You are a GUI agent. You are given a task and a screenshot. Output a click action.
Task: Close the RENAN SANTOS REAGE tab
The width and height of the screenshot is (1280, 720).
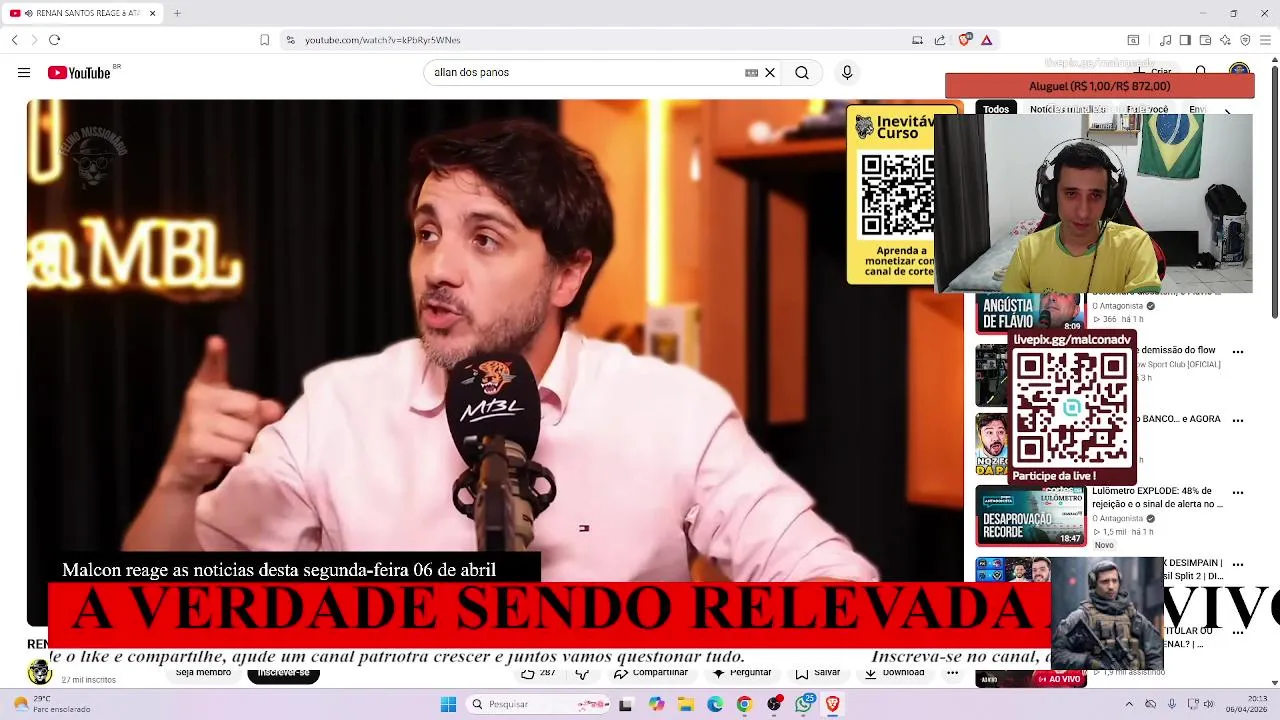[152, 13]
